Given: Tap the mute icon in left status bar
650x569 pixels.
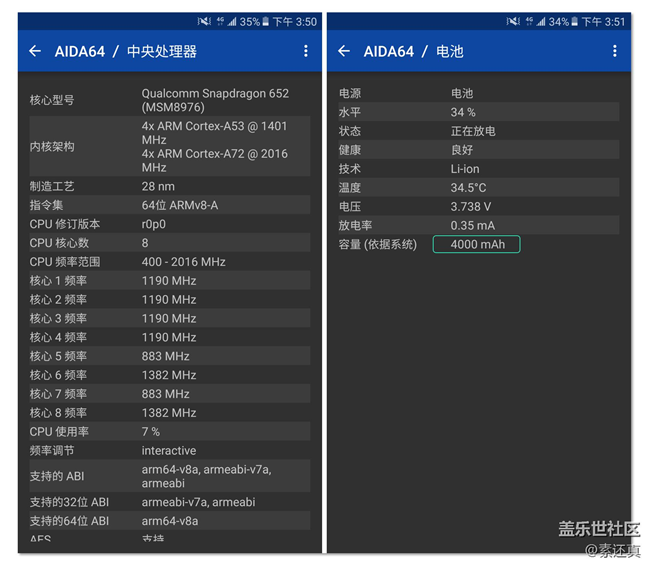Looking at the screenshot, I should point(205,21).
